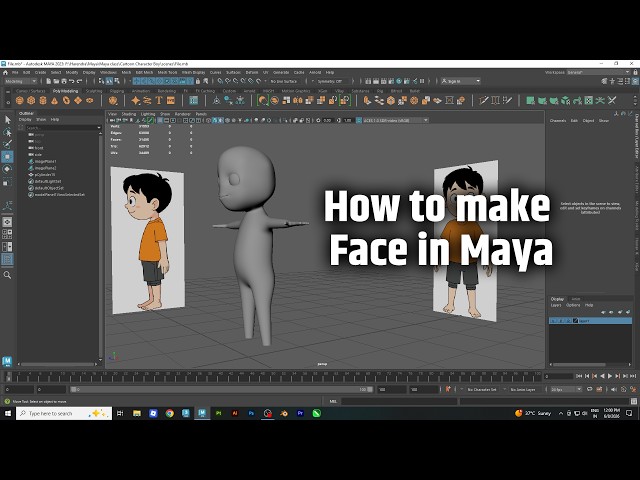Viewport: 640px width, 480px height.
Task: Click the time slider frame ruler
Action: point(275,376)
